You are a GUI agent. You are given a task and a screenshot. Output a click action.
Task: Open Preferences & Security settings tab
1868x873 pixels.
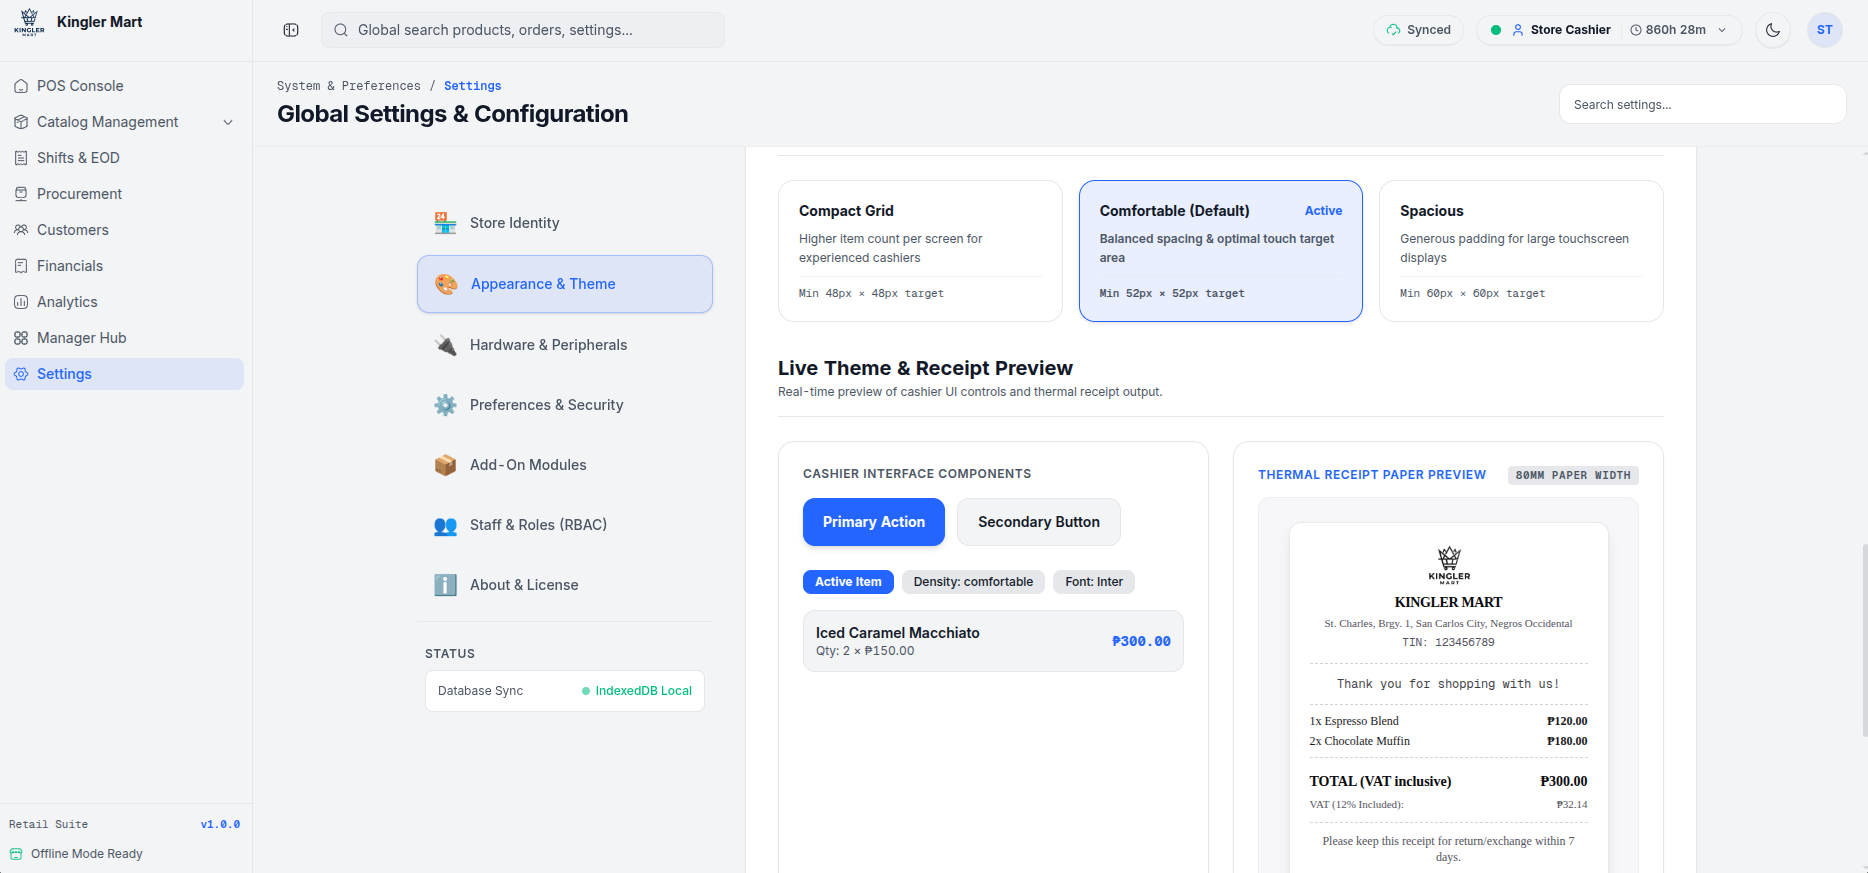pyautogui.click(x=565, y=405)
